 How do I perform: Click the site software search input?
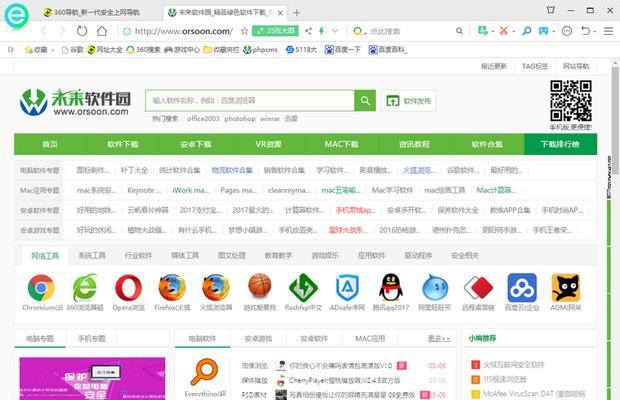[x=250, y=100]
